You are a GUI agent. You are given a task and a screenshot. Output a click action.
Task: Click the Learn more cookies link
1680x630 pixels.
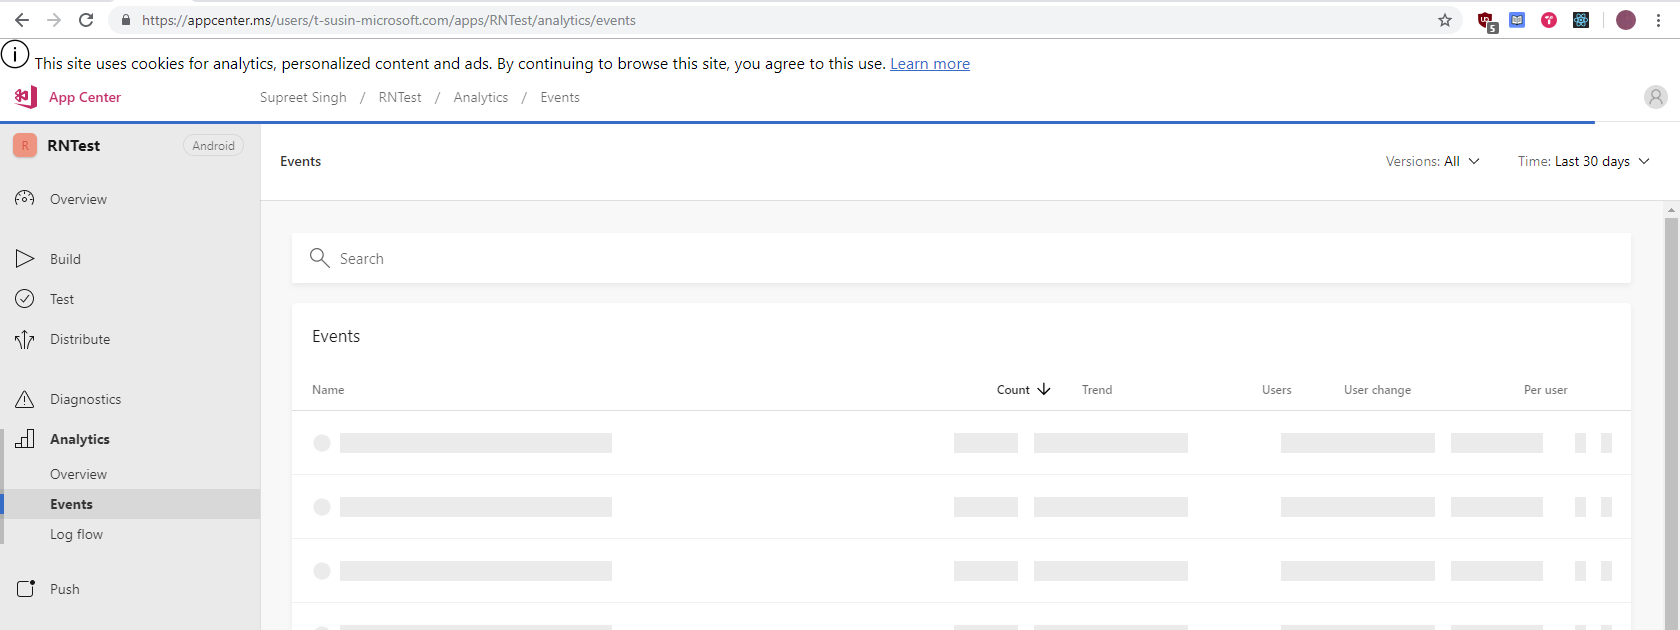[929, 63]
